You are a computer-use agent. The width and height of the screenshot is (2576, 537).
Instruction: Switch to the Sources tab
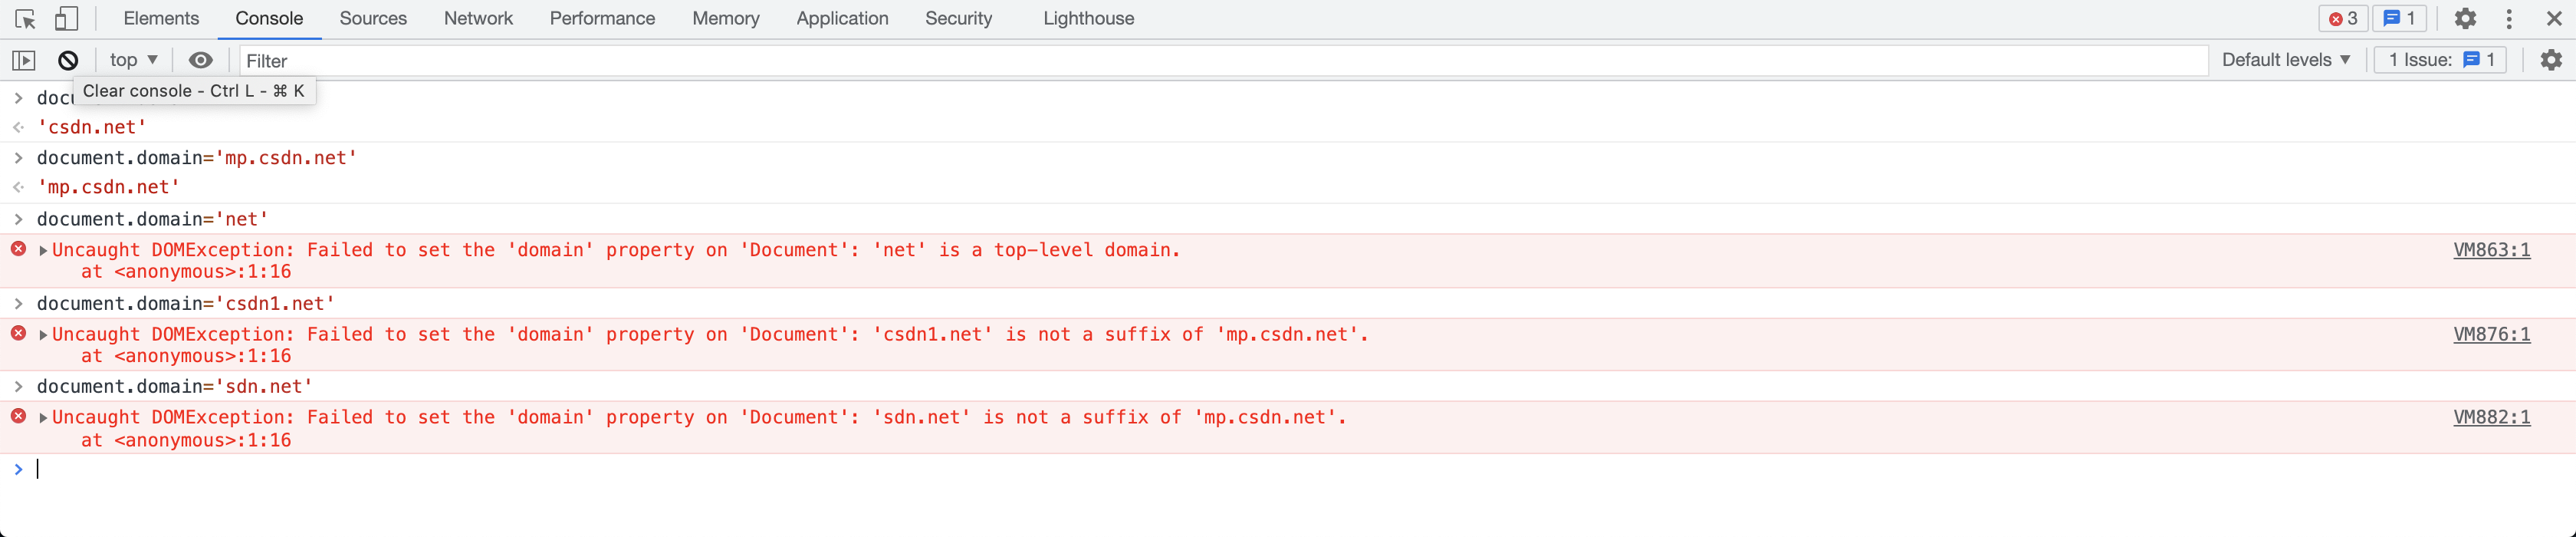[373, 19]
